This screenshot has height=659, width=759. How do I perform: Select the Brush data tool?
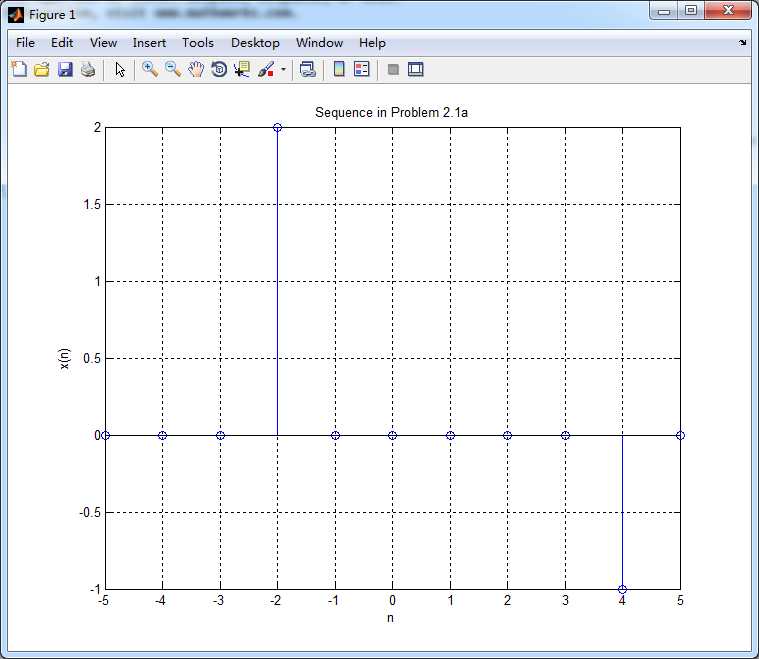coord(266,69)
